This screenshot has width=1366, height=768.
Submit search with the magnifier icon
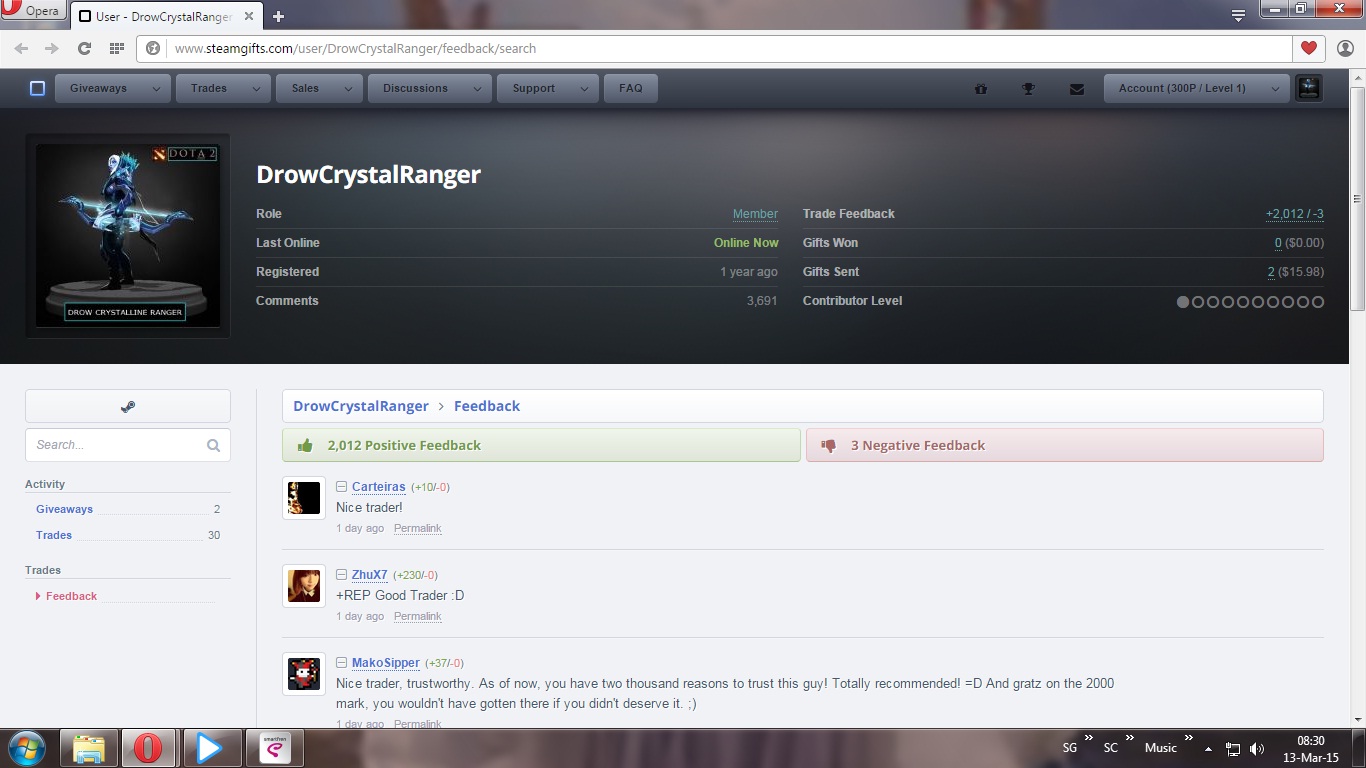click(x=214, y=445)
